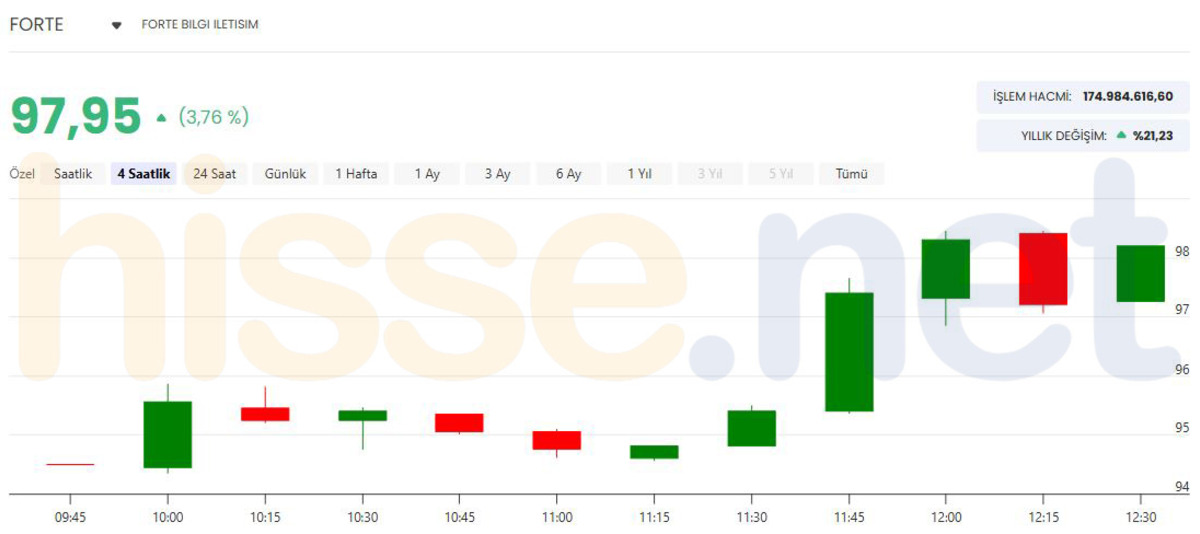Screen dimensions: 1200x534
Task: Click the disabled 5 Yıl range
Action: 781,174
